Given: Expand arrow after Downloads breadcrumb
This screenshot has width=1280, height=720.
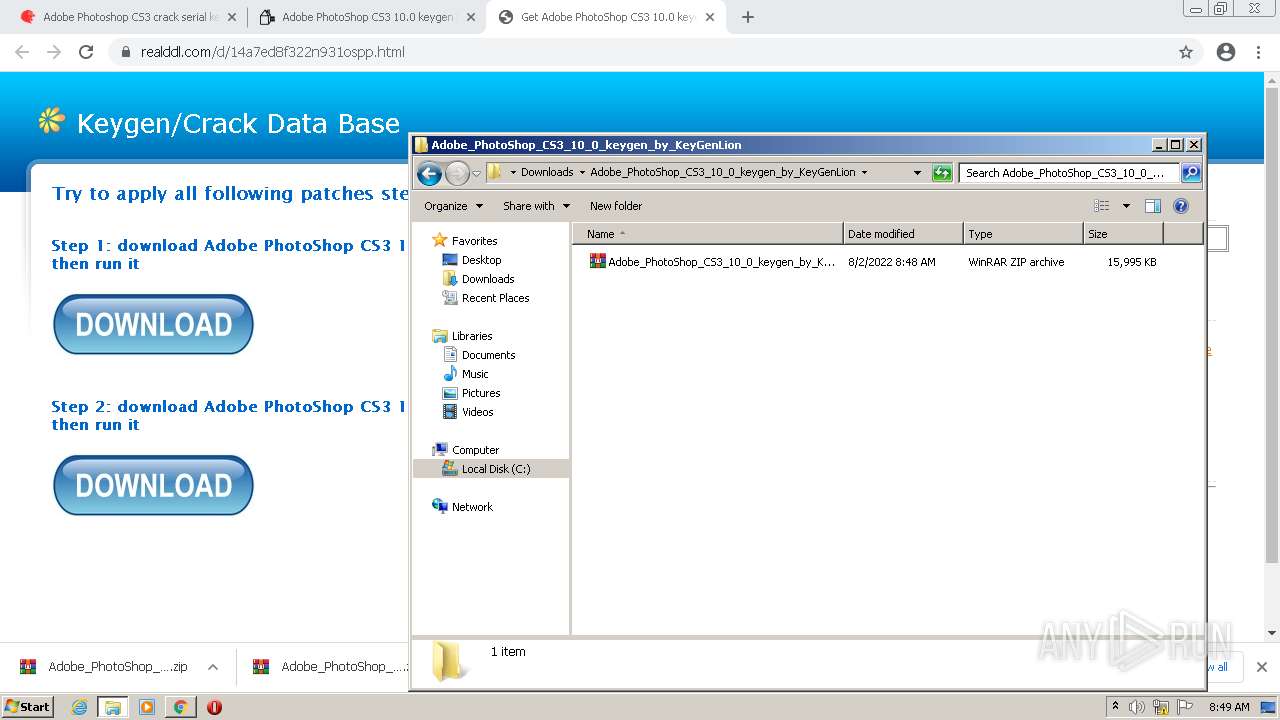Looking at the screenshot, I should tap(582, 172).
